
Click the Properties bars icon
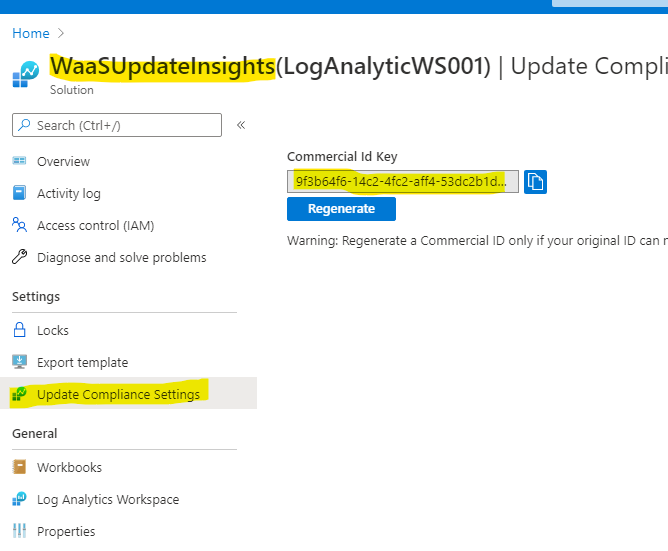point(19,531)
